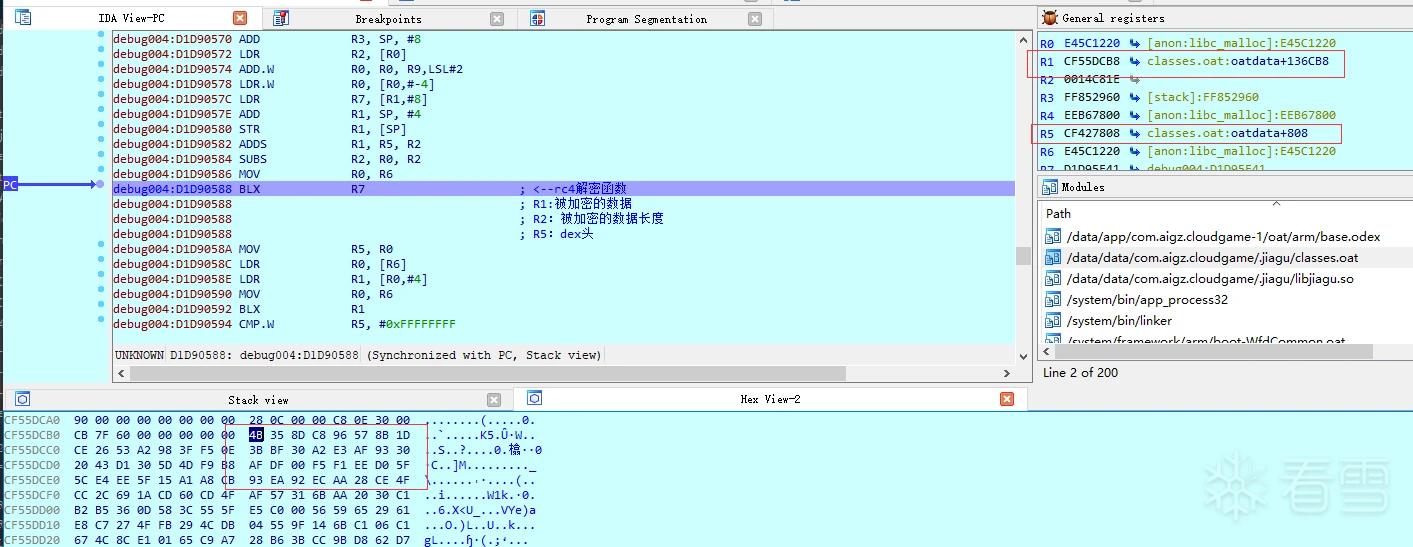Click the Hex View-2 tab icon

(x=534, y=399)
